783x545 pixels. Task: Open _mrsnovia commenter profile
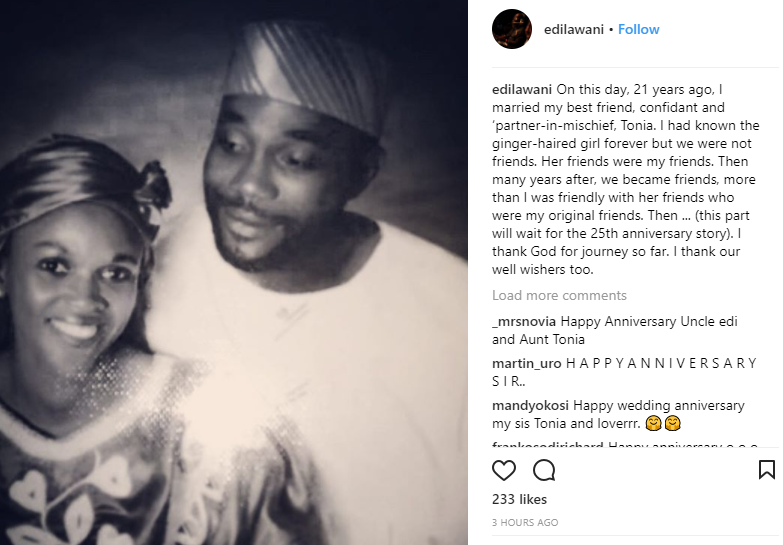click(x=524, y=322)
